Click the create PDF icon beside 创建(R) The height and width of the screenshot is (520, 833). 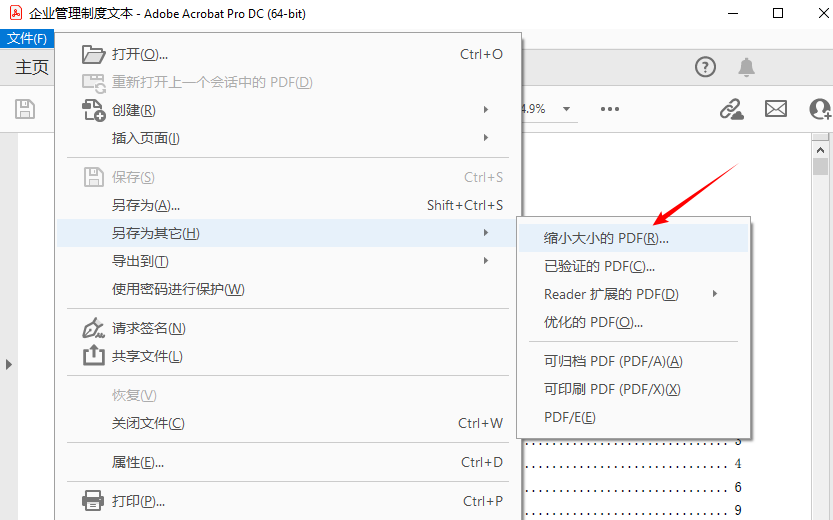click(x=94, y=110)
